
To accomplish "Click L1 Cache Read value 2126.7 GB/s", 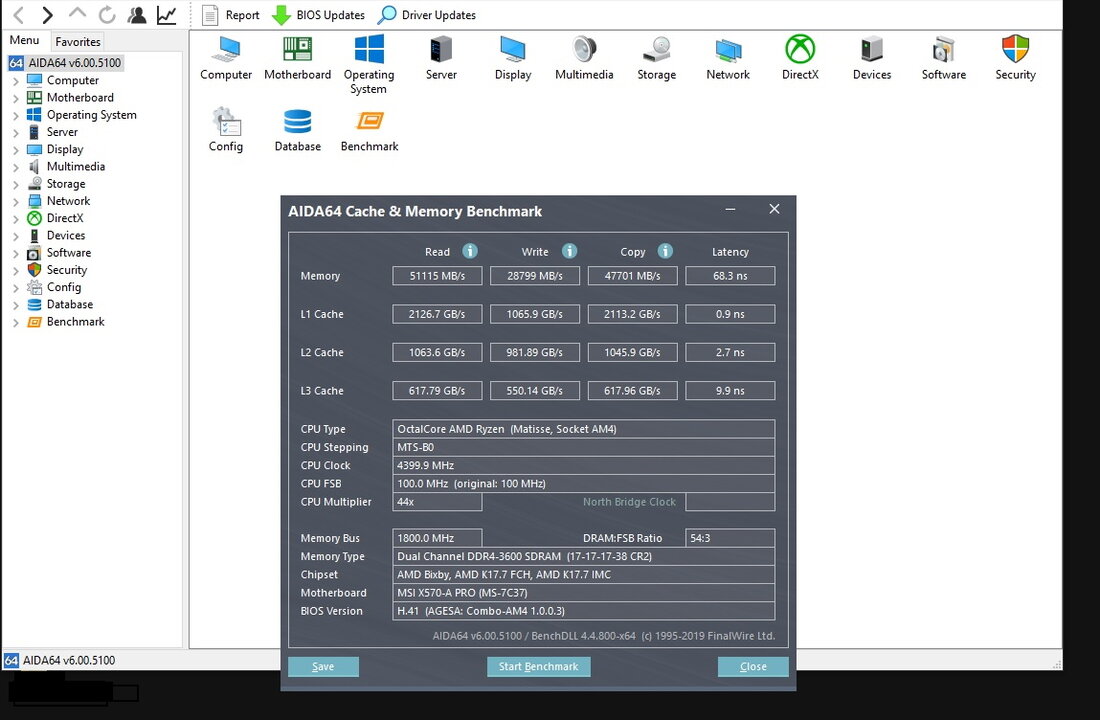I will (x=437, y=314).
